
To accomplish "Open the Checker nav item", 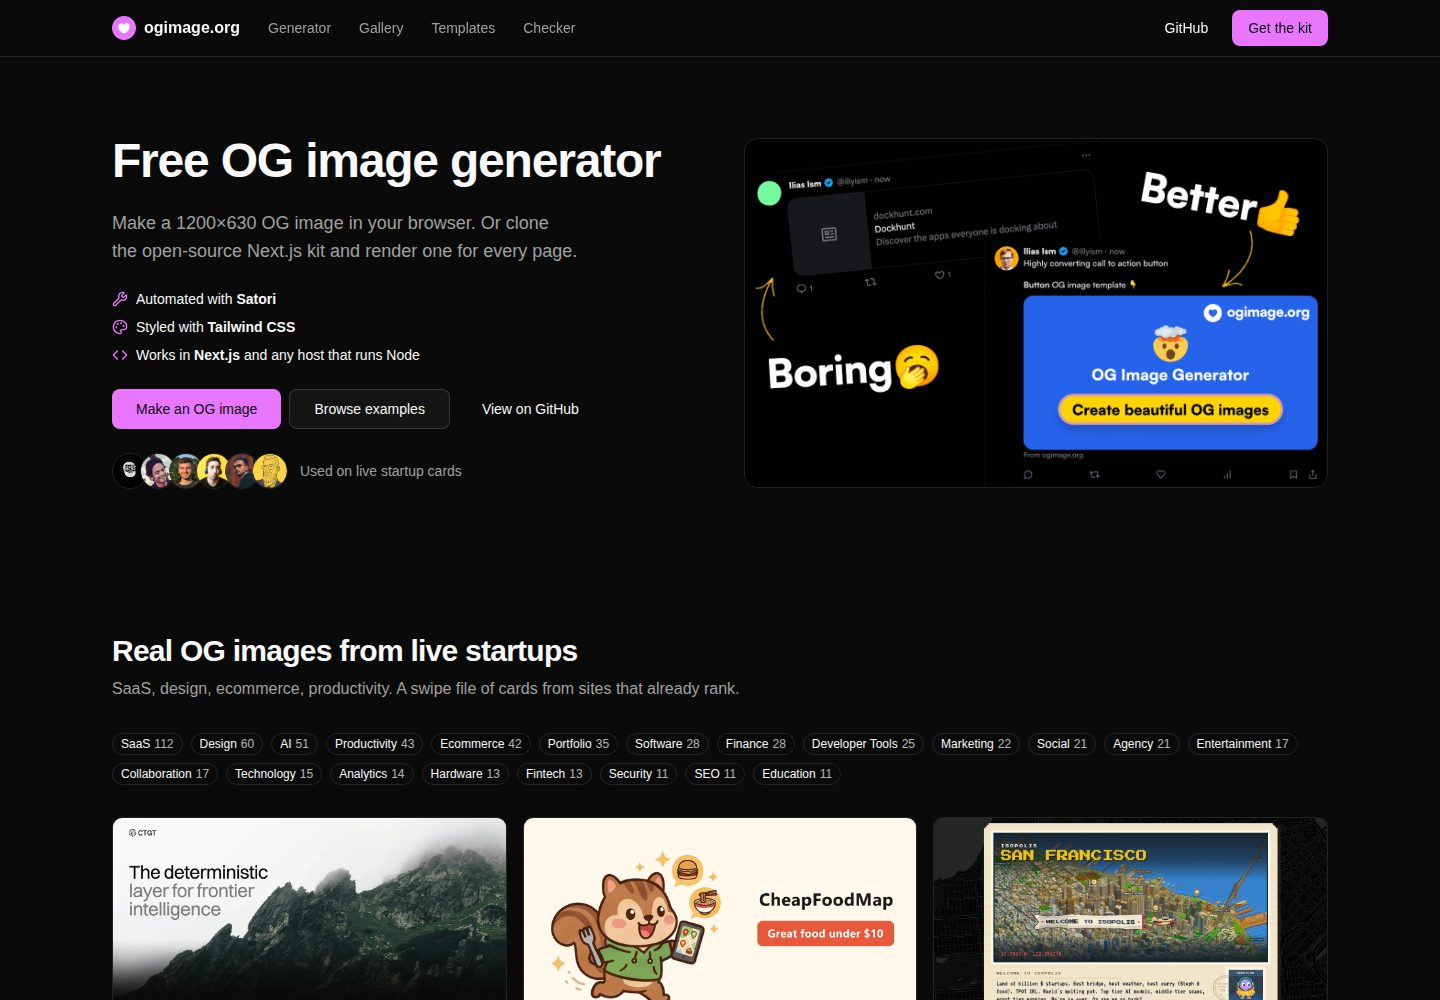I will 549,28.
